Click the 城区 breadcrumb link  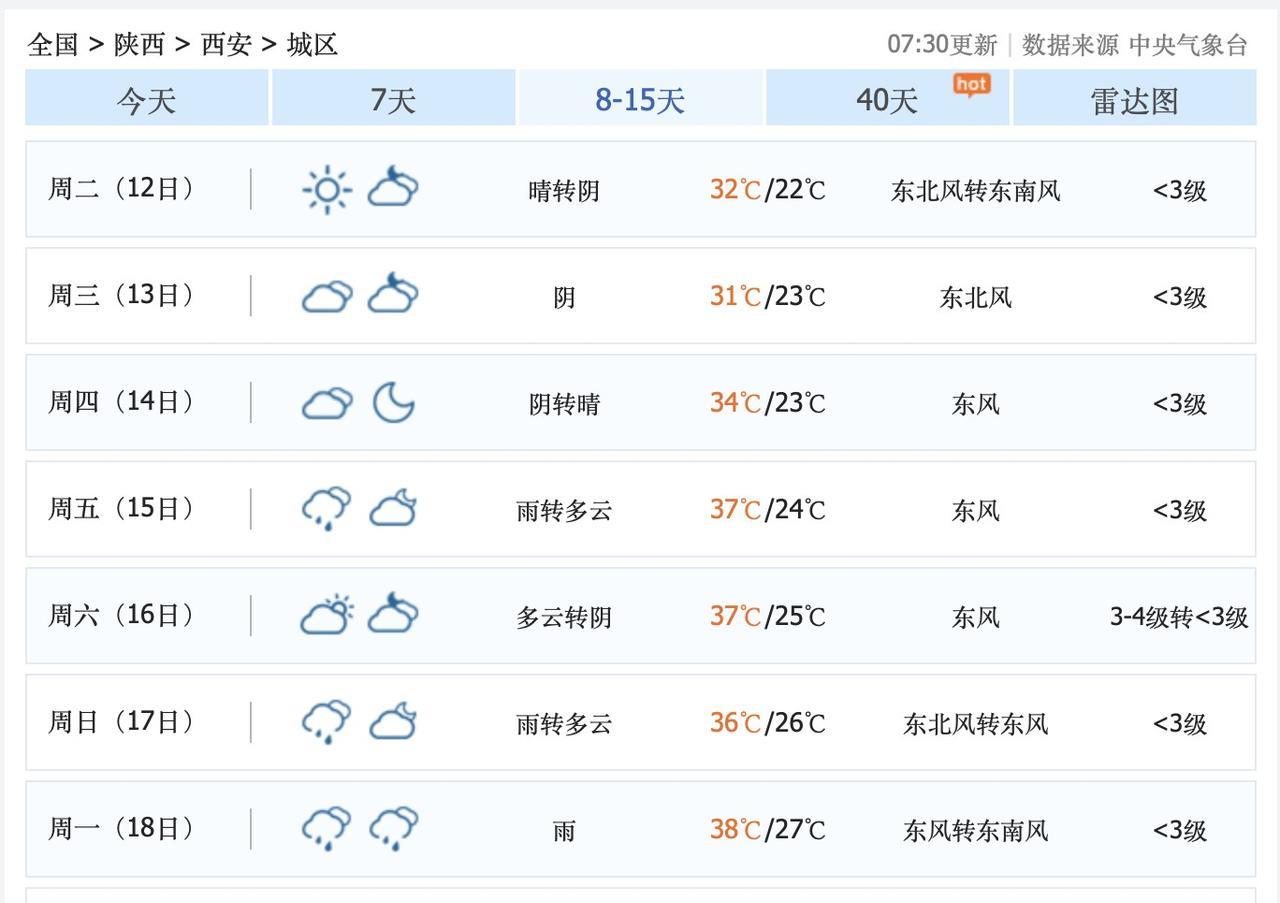coord(312,44)
